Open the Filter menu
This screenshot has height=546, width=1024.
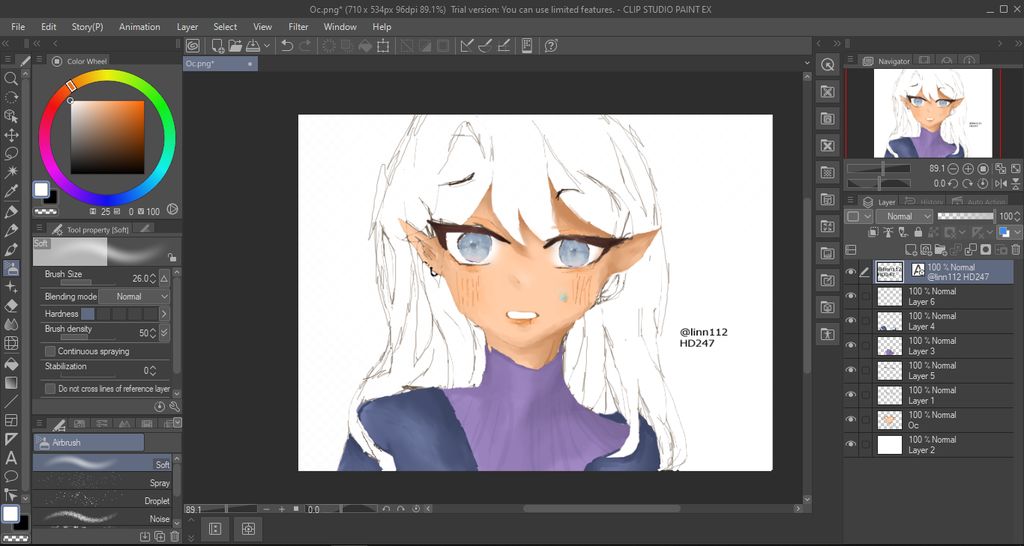(298, 27)
